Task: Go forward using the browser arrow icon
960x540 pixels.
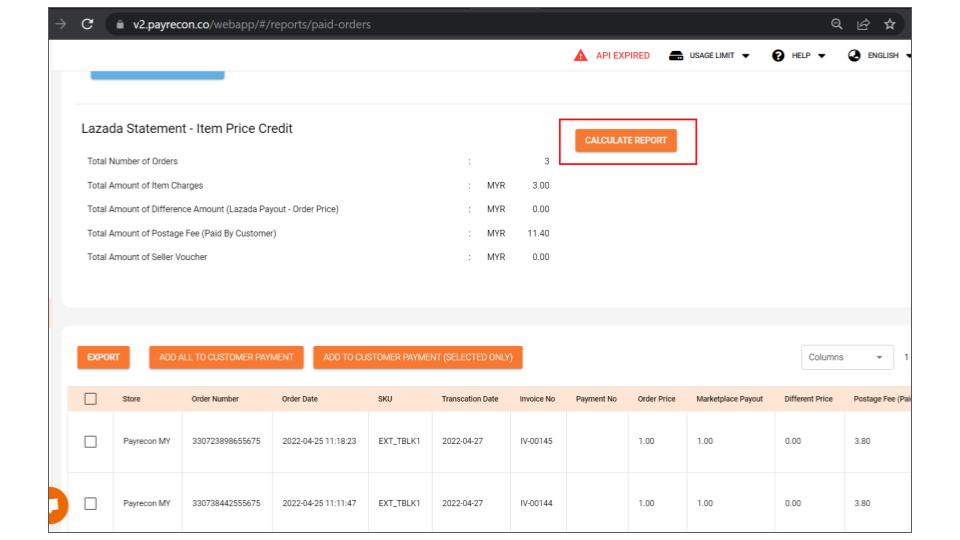Action: click(x=61, y=24)
